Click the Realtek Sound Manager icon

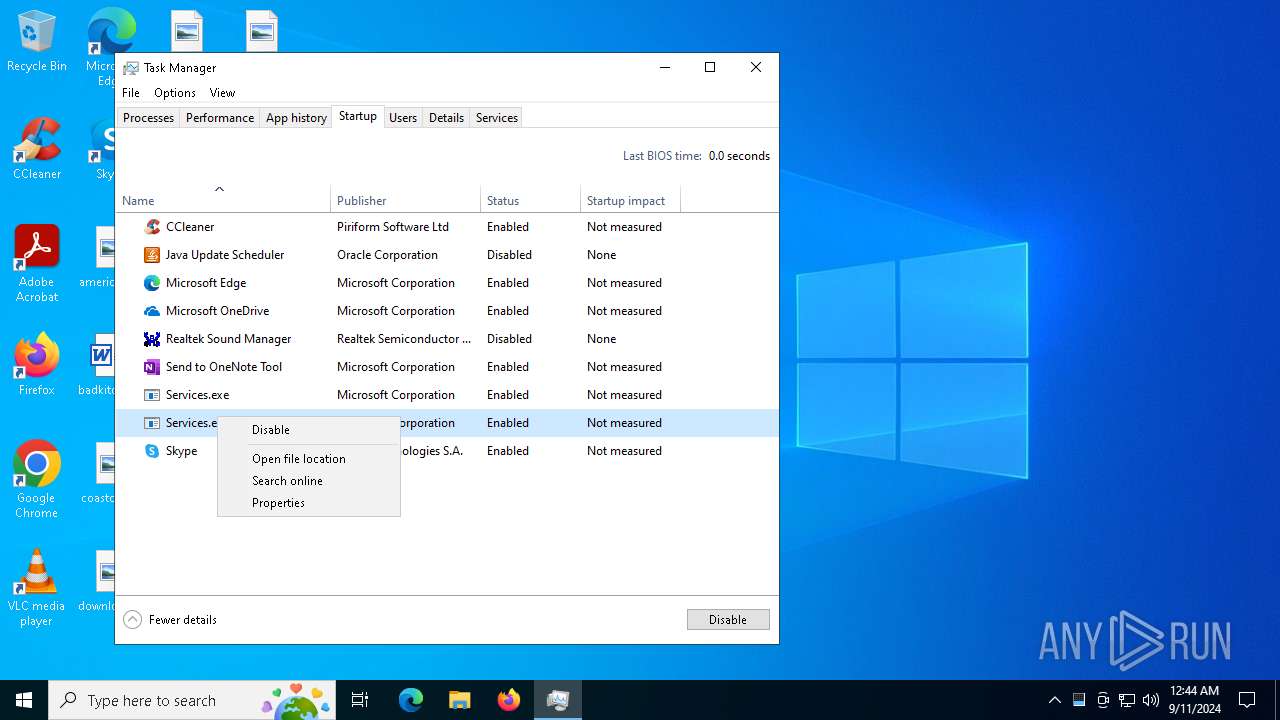tap(152, 339)
